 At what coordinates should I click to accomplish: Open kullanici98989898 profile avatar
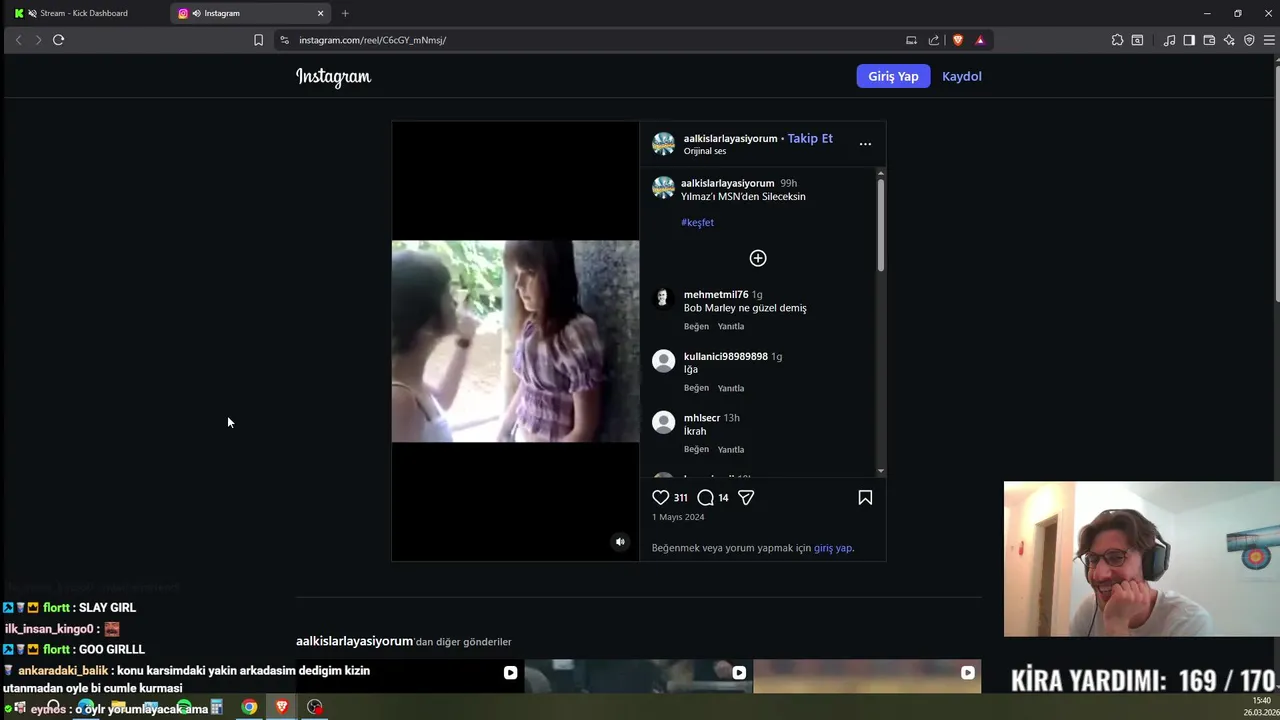click(663, 361)
